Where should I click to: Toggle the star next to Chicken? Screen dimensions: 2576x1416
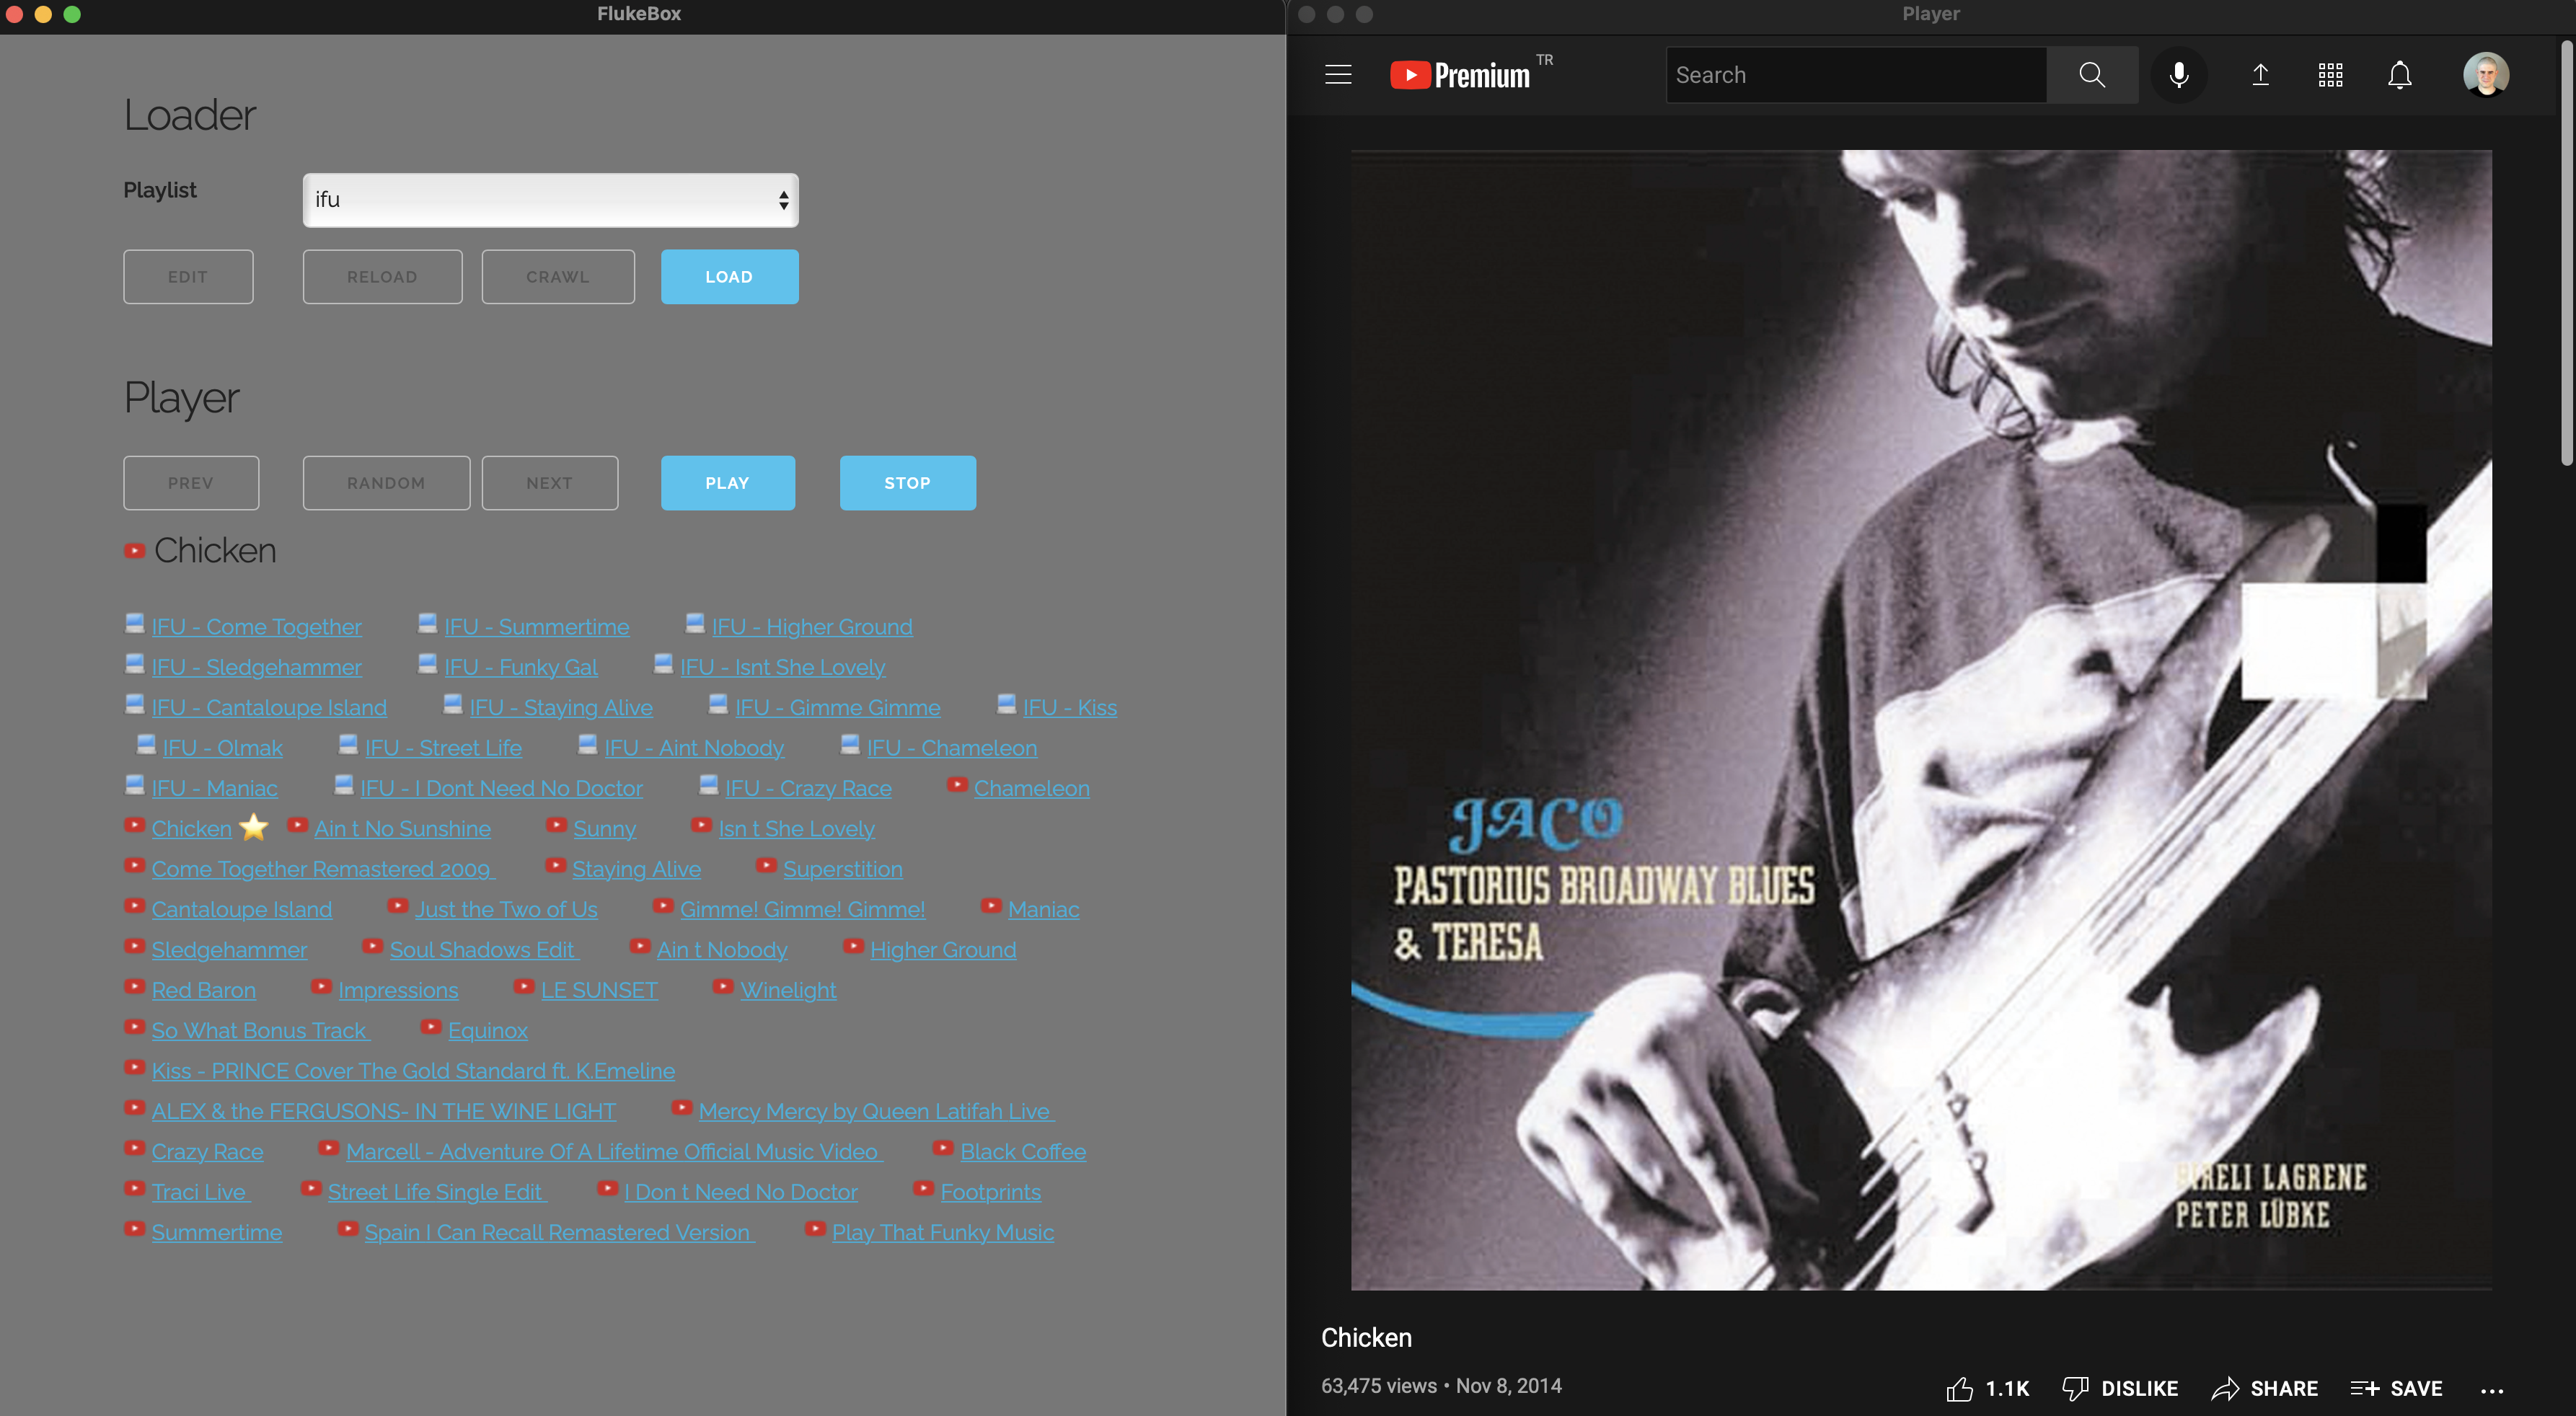tap(254, 827)
